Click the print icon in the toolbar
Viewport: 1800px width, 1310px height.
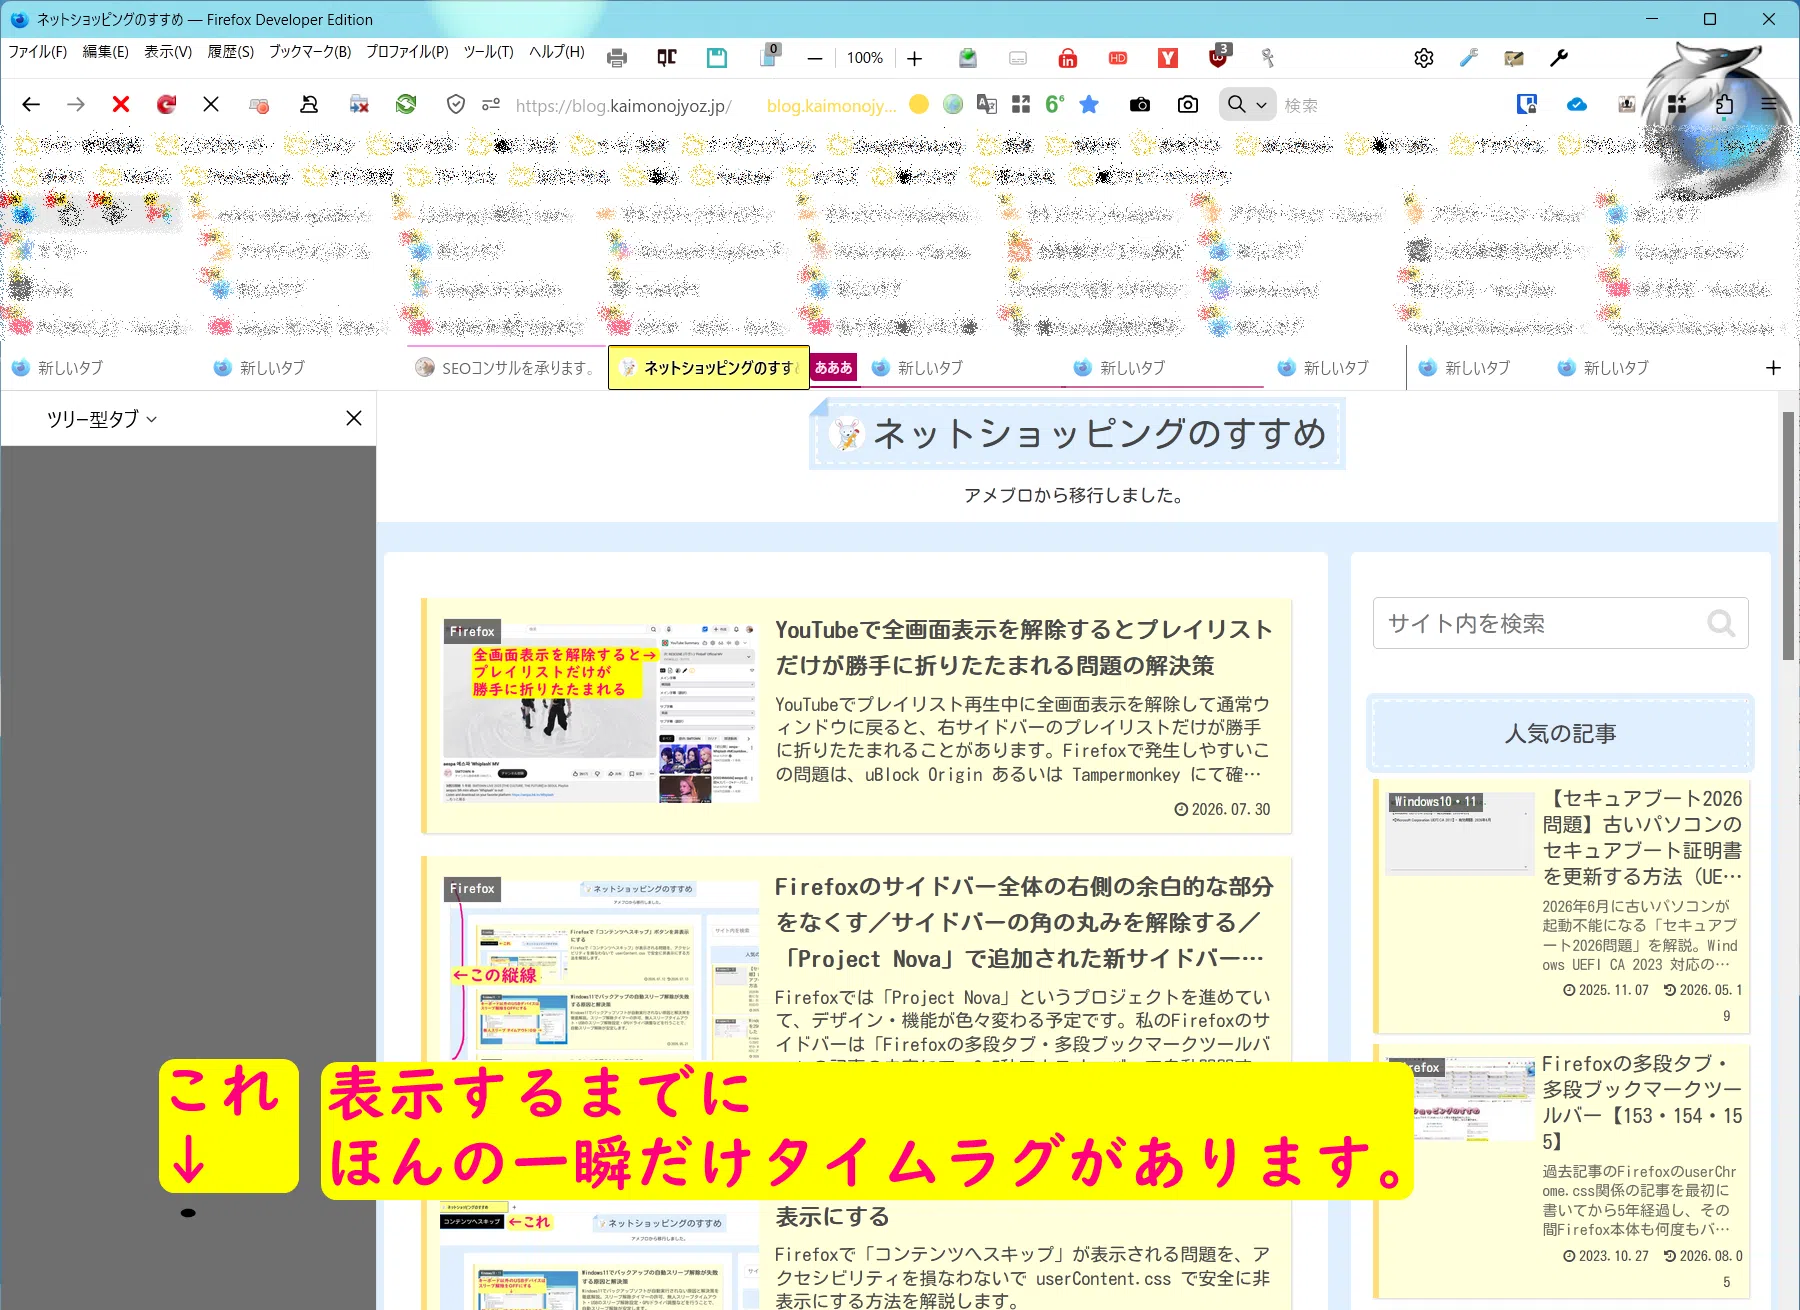[x=617, y=58]
